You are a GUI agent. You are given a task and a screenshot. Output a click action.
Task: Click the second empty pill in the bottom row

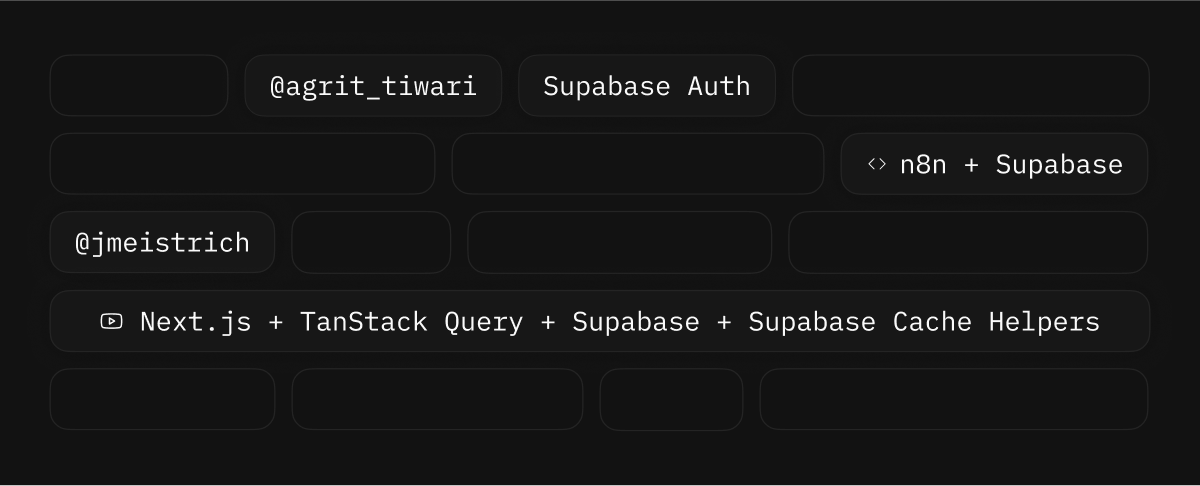437,399
